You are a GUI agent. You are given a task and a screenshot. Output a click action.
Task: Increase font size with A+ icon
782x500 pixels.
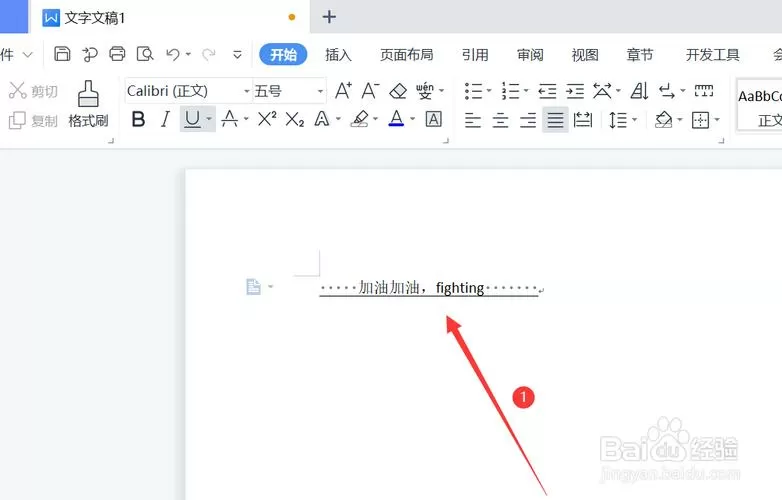[343, 91]
